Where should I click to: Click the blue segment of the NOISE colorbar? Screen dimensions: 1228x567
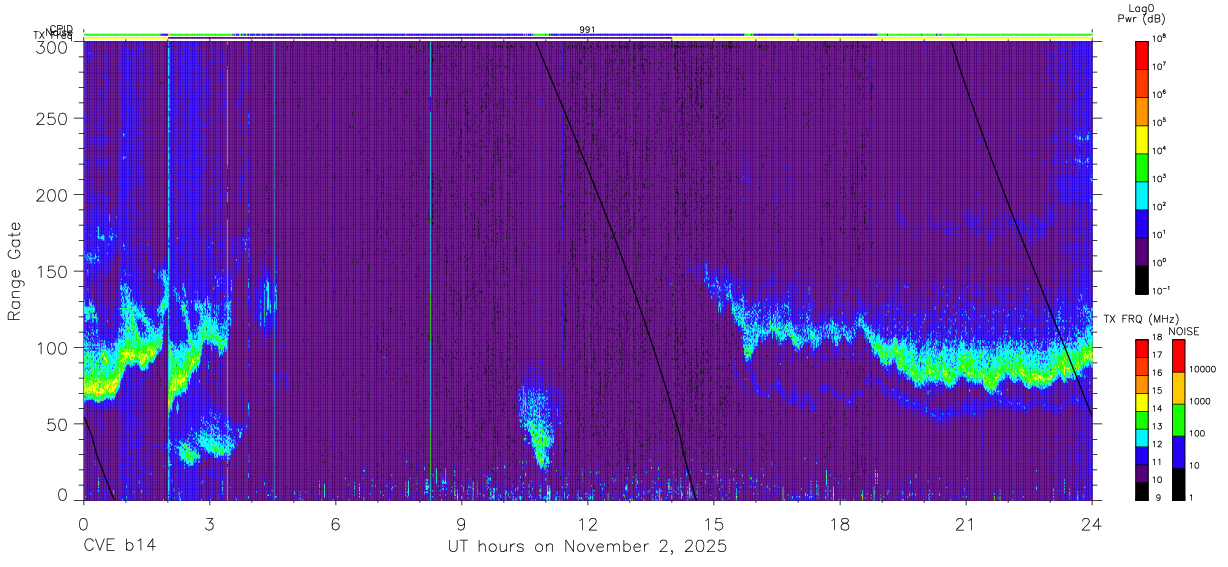[1179, 452]
